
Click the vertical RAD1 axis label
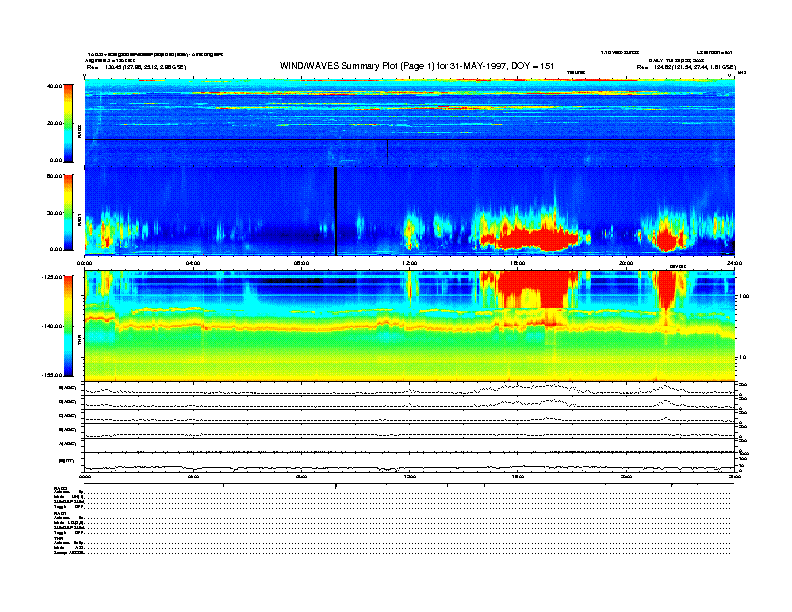(x=79, y=219)
